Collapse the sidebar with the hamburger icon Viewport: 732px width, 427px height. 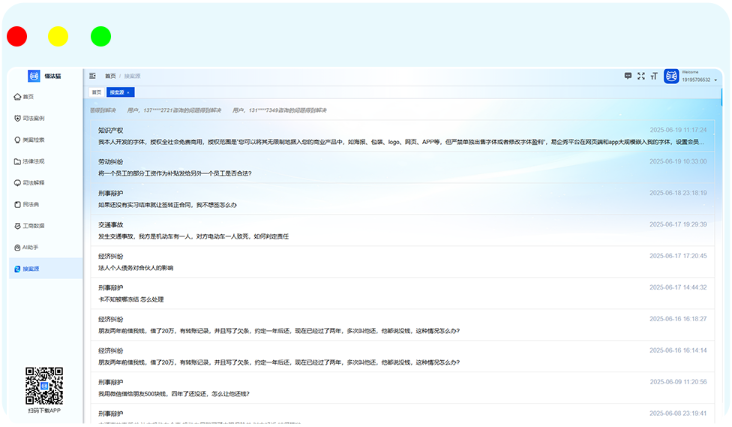pos(93,76)
